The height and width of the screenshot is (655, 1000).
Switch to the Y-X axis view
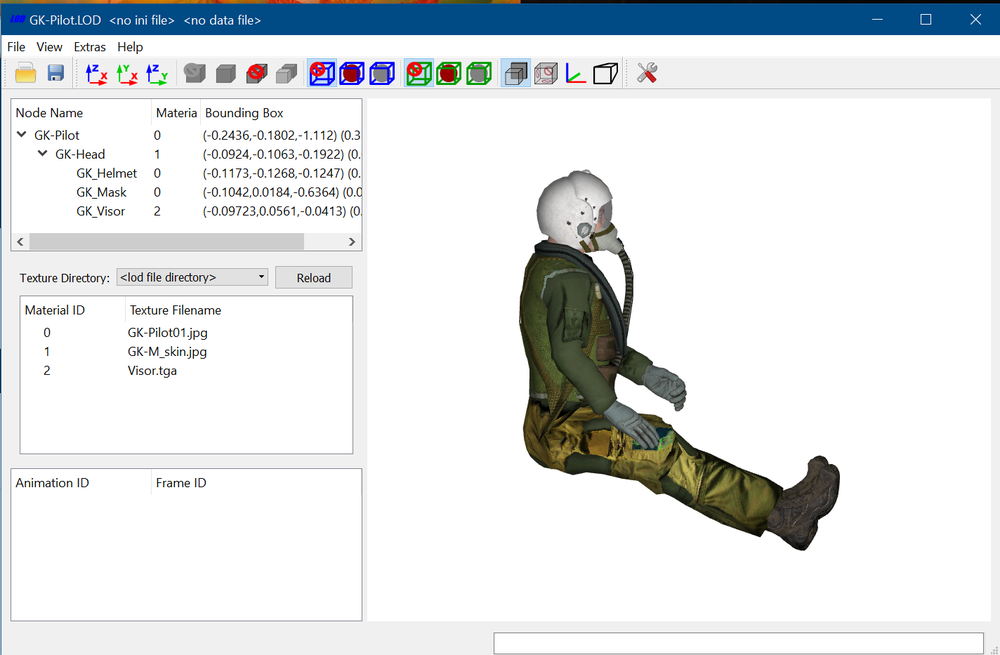point(127,73)
